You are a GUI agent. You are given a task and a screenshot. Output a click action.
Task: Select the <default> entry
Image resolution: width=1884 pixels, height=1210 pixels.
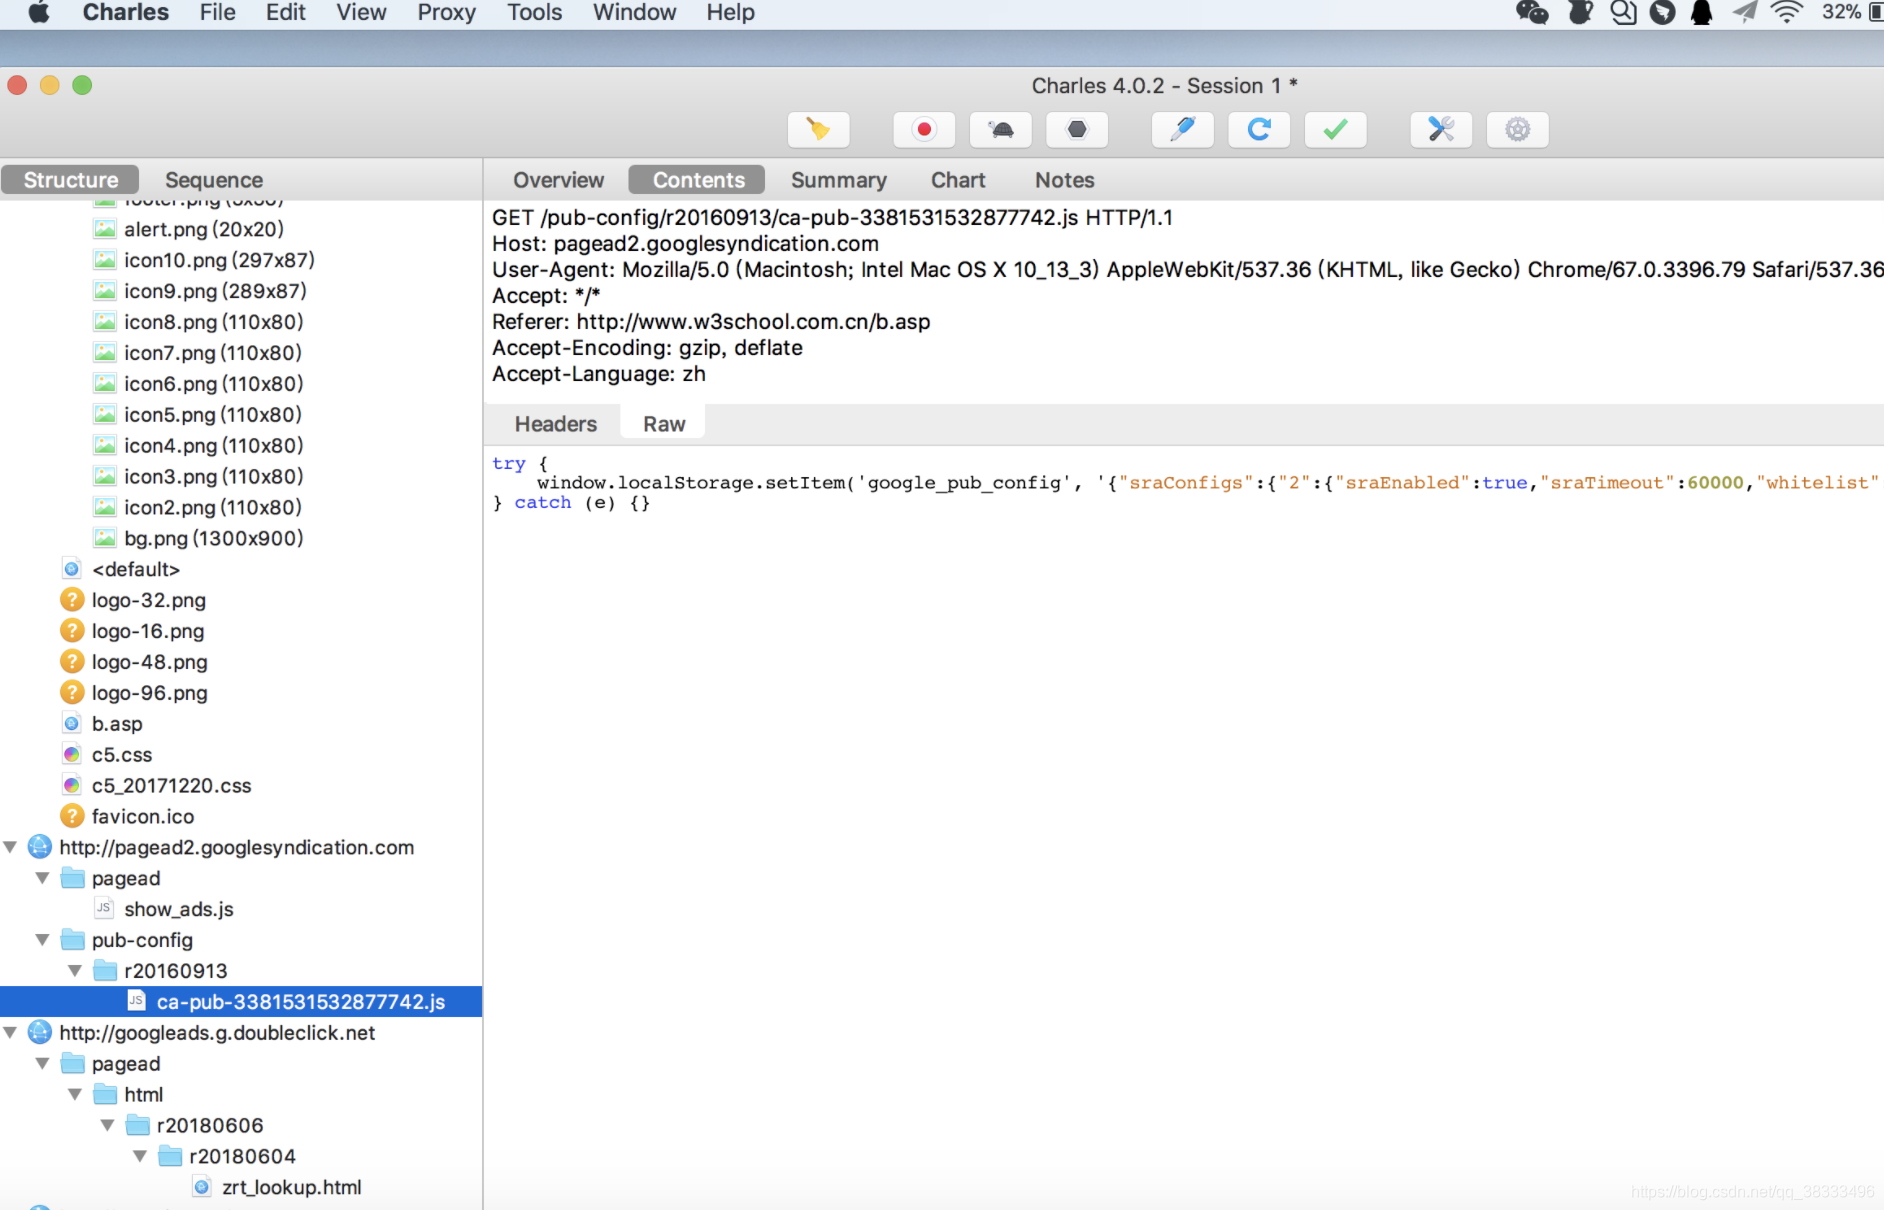point(135,570)
